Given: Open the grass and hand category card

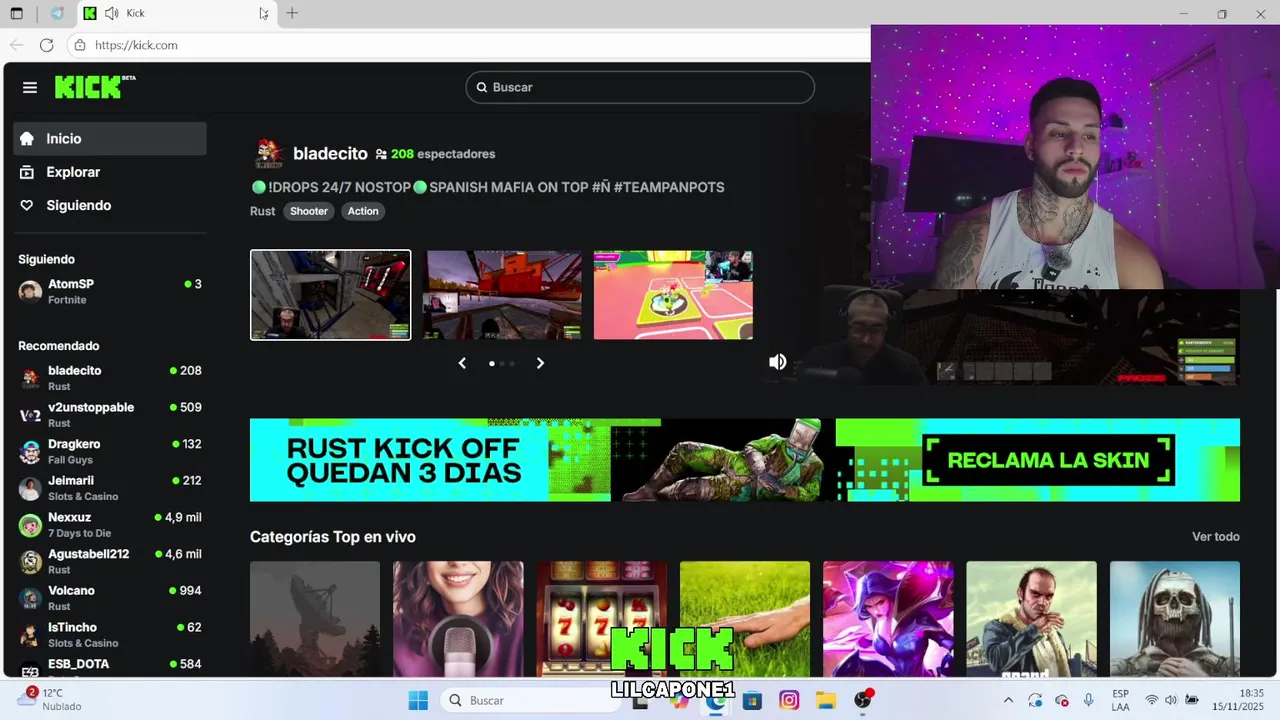Looking at the screenshot, I should (745, 619).
